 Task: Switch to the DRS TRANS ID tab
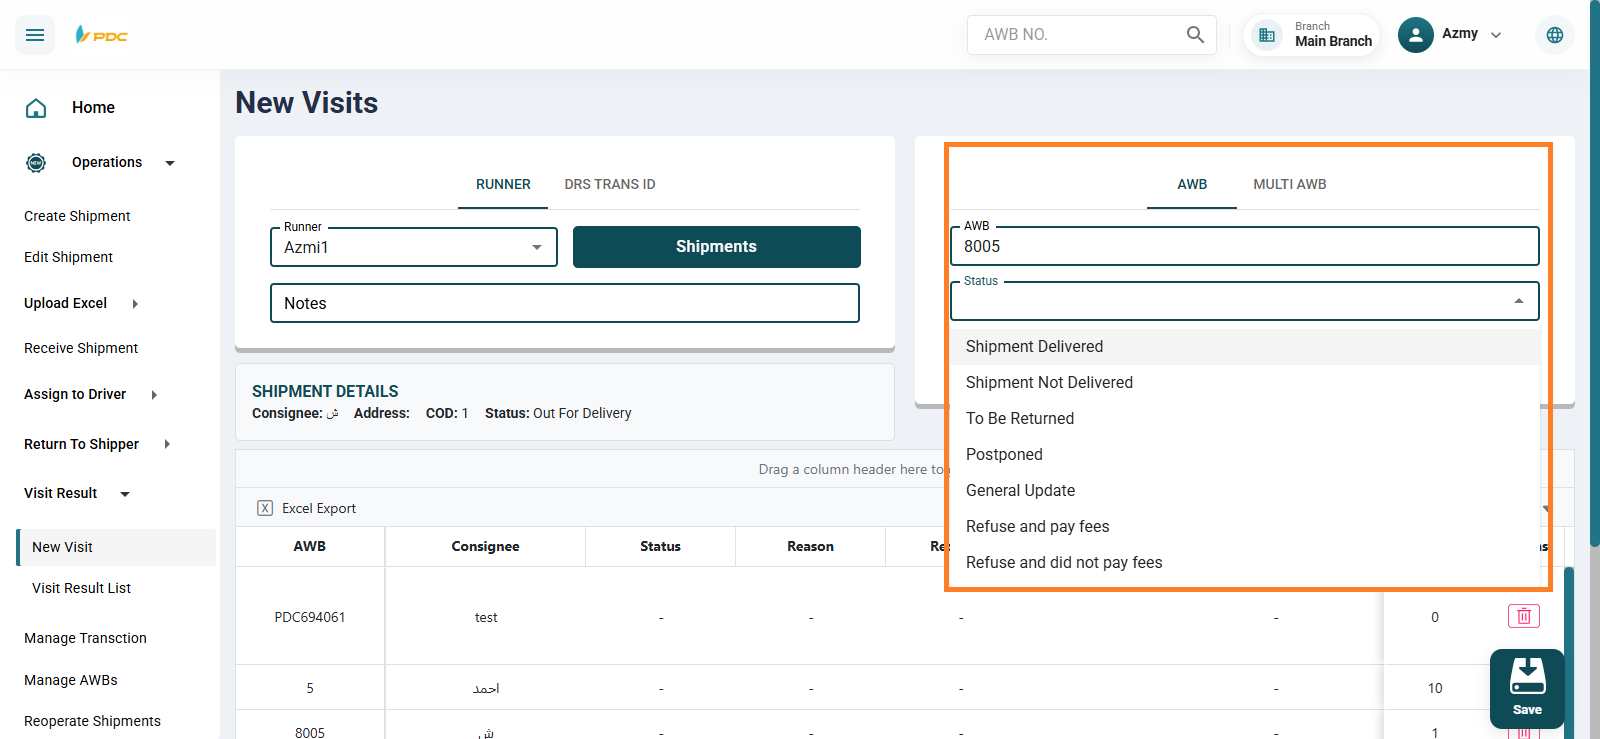tap(609, 184)
